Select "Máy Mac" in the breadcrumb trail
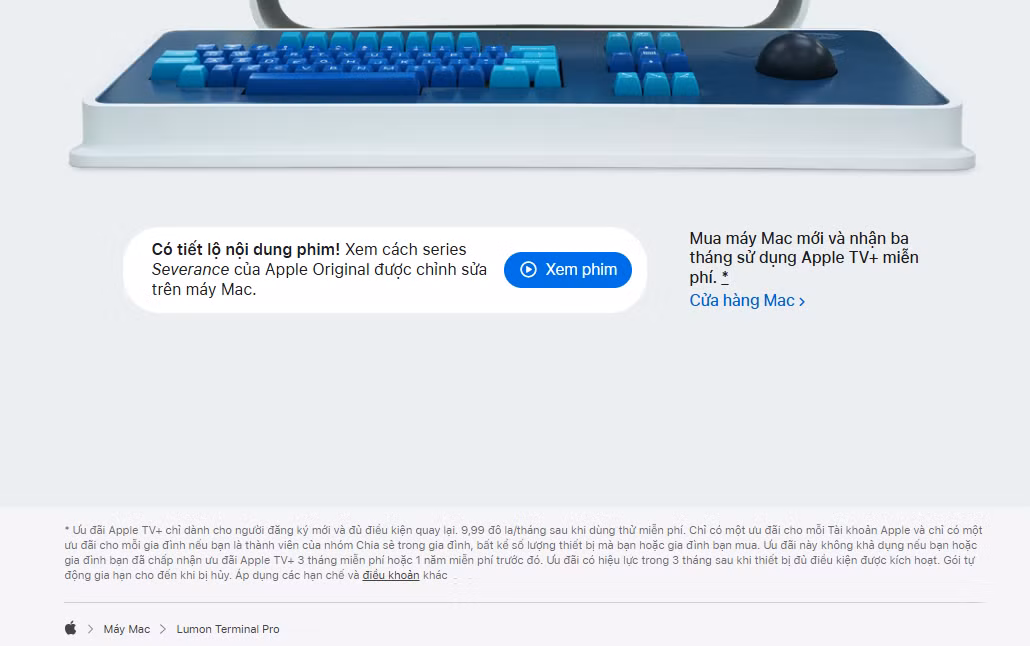This screenshot has height=646, width=1030. [x=126, y=629]
